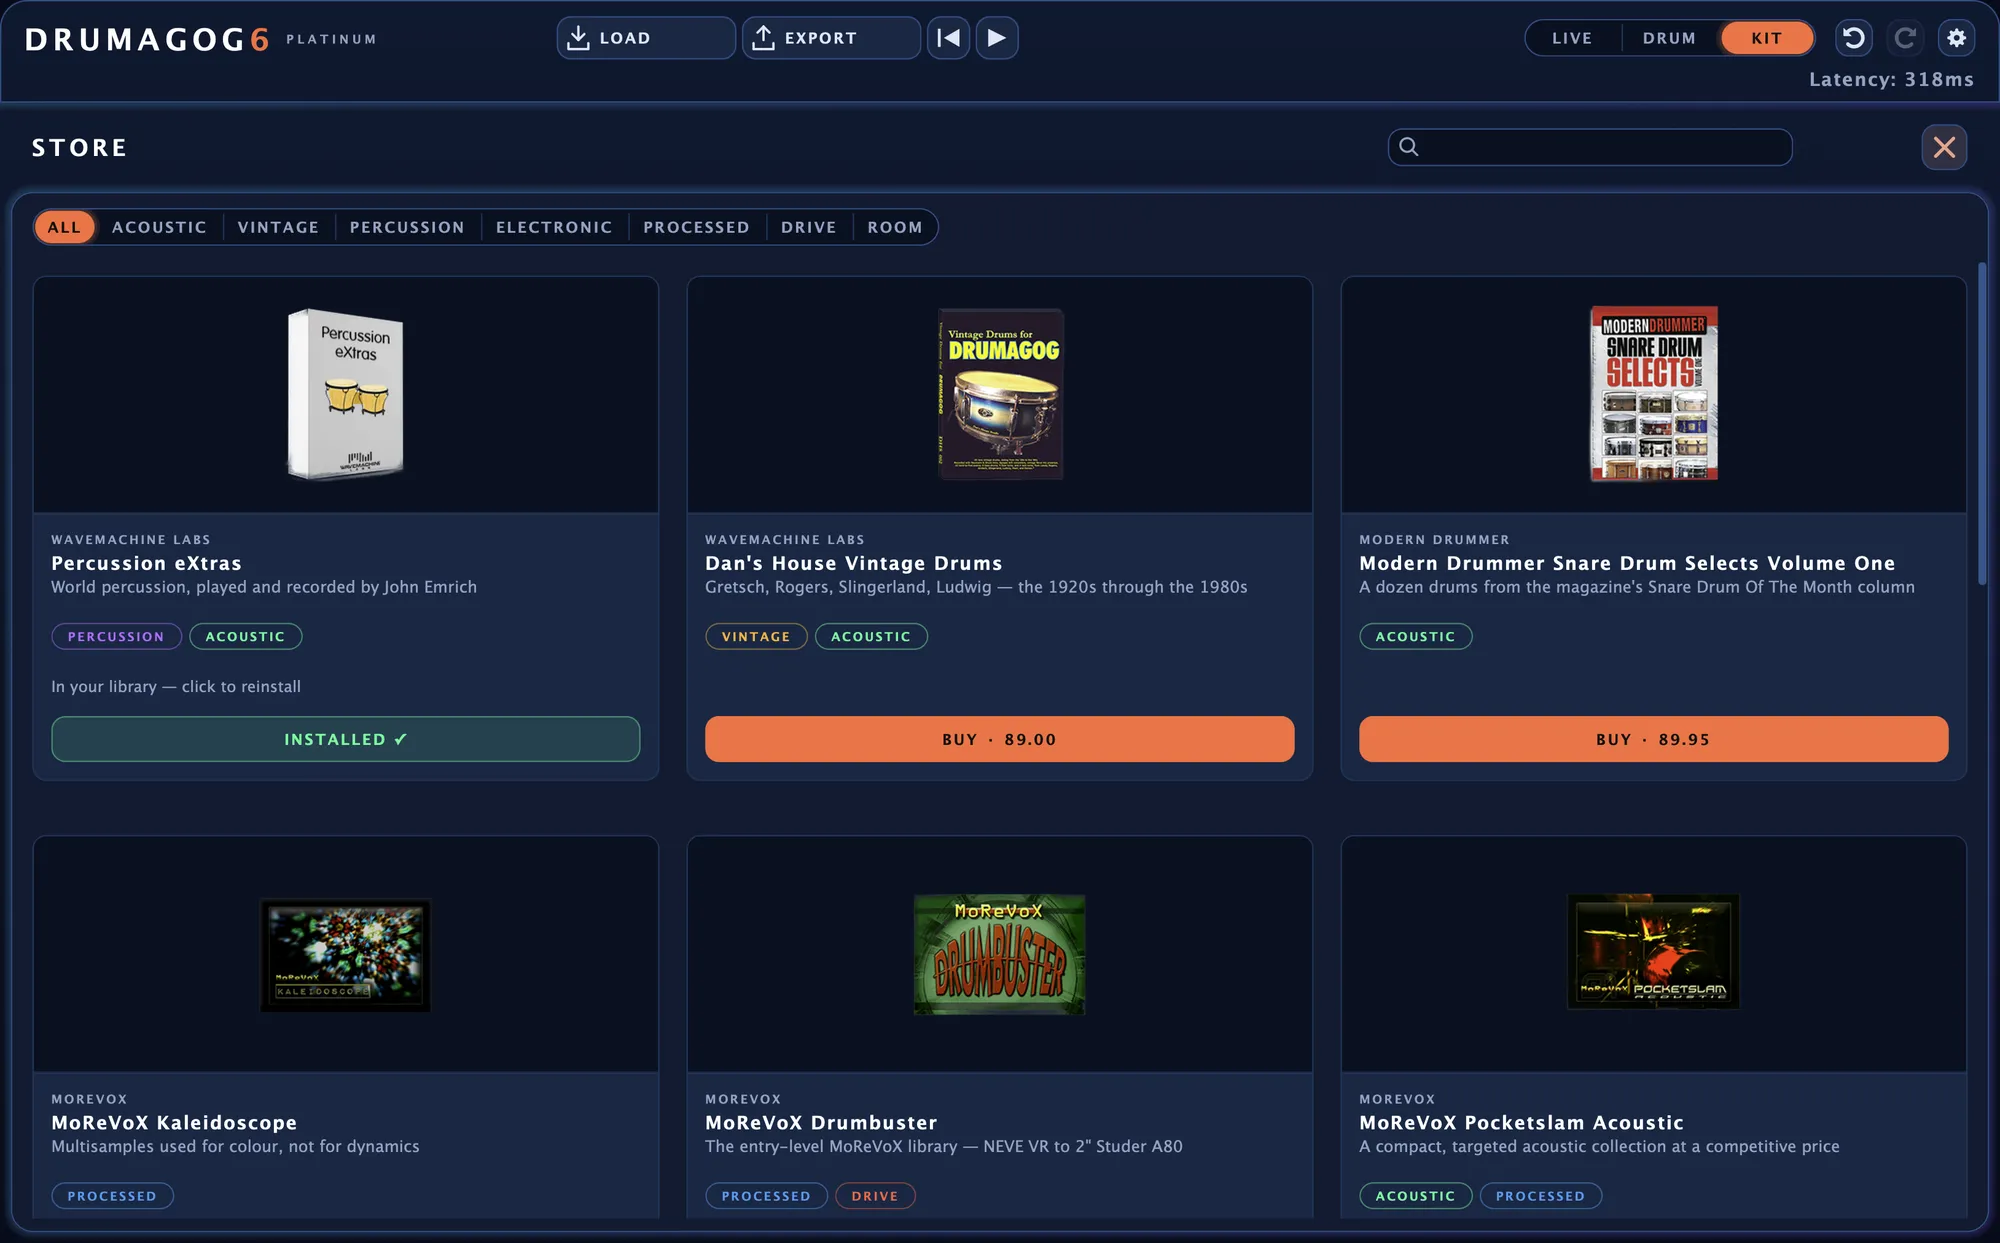This screenshot has height=1243, width=2000.
Task: Filter store by ELECTRONIC category
Action: 554,227
